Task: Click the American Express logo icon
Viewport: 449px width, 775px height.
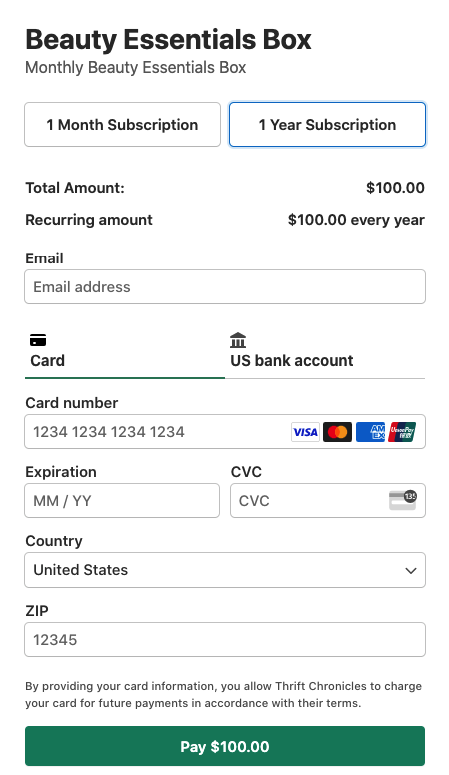Action: [x=370, y=432]
